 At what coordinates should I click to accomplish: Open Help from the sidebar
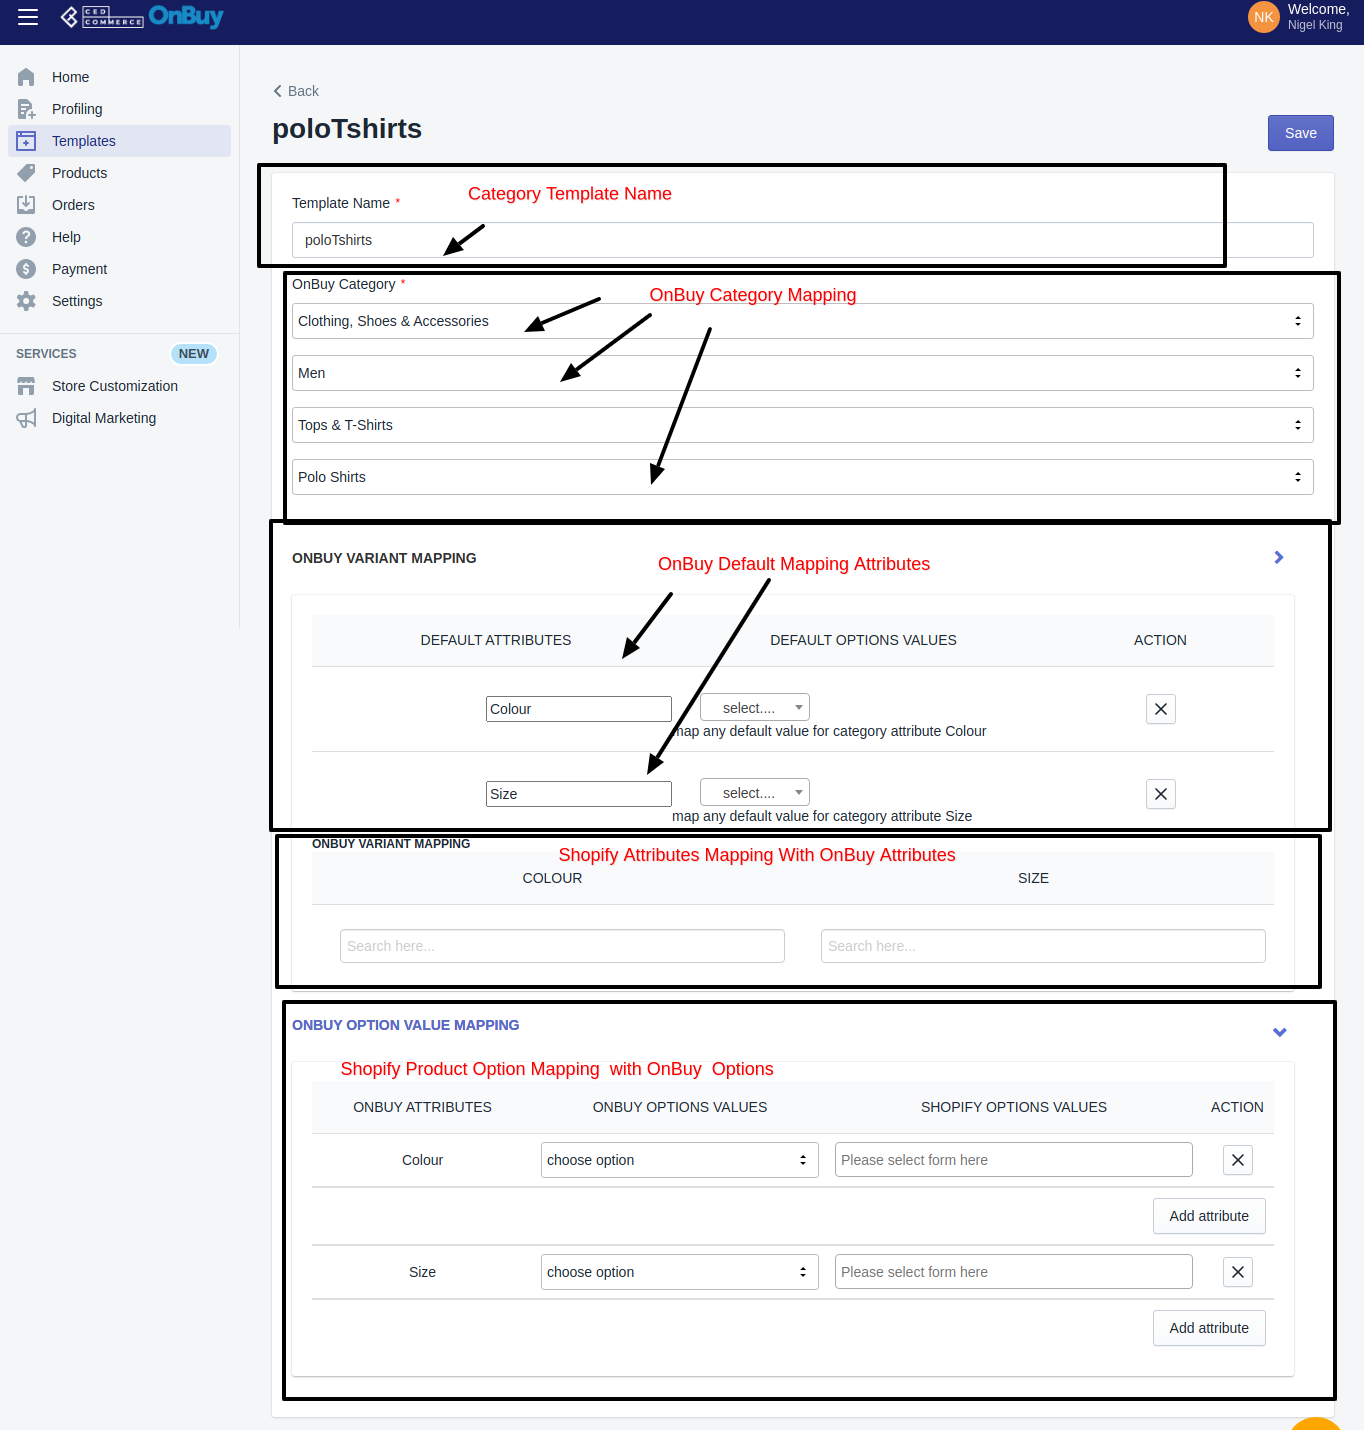(119, 237)
